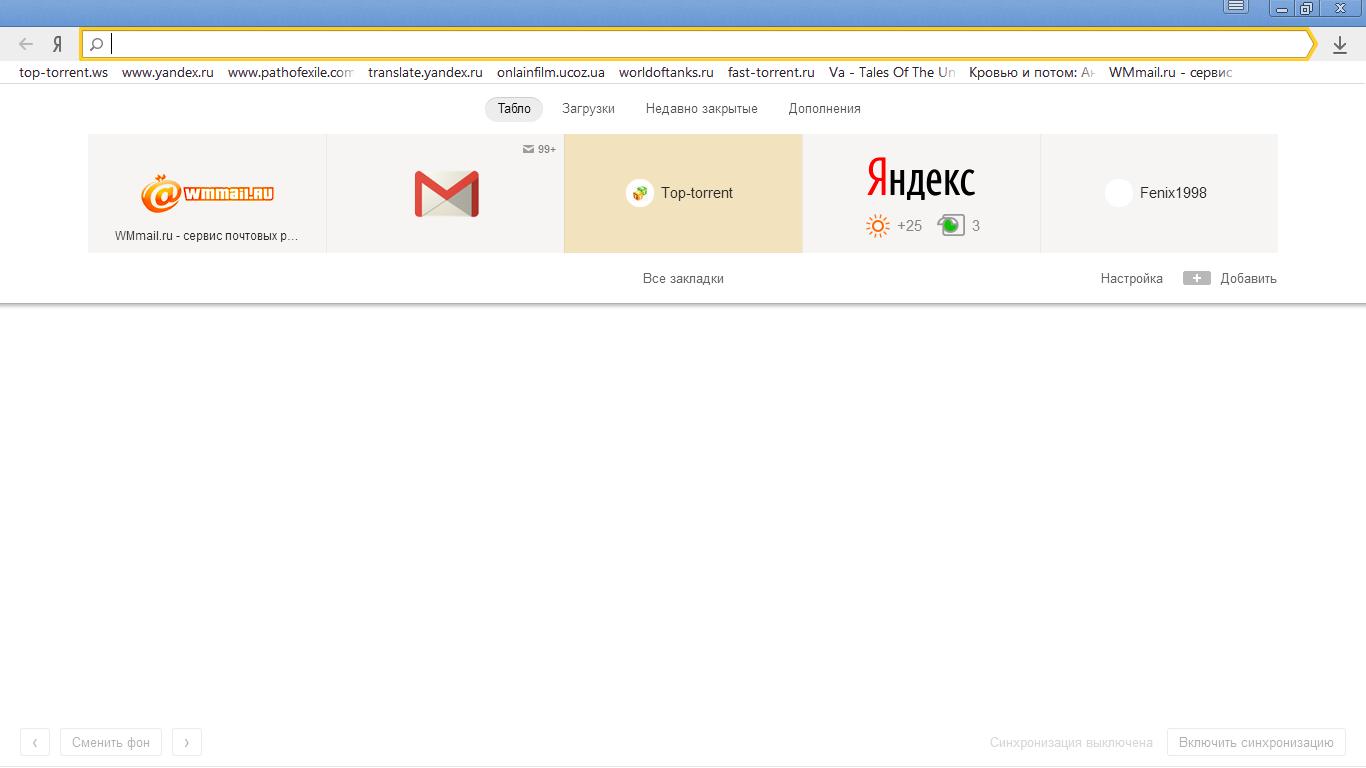Image resolution: width=1366 pixels, height=768 pixels.
Task: Click the traffic indicator icon showing 3
Action: (951, 226)
